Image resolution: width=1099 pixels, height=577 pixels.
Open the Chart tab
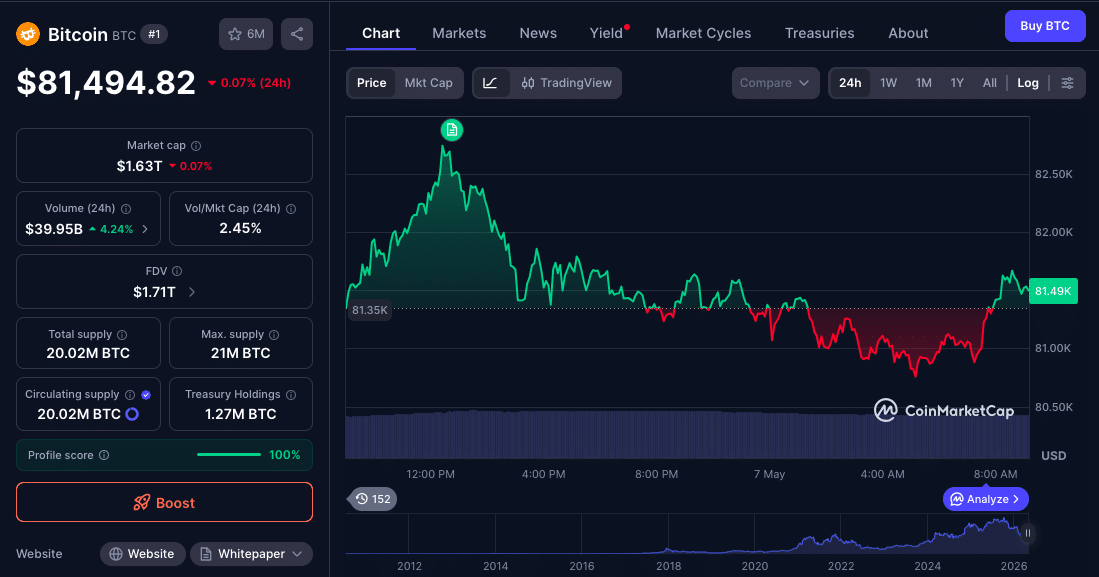pos(381,33)
